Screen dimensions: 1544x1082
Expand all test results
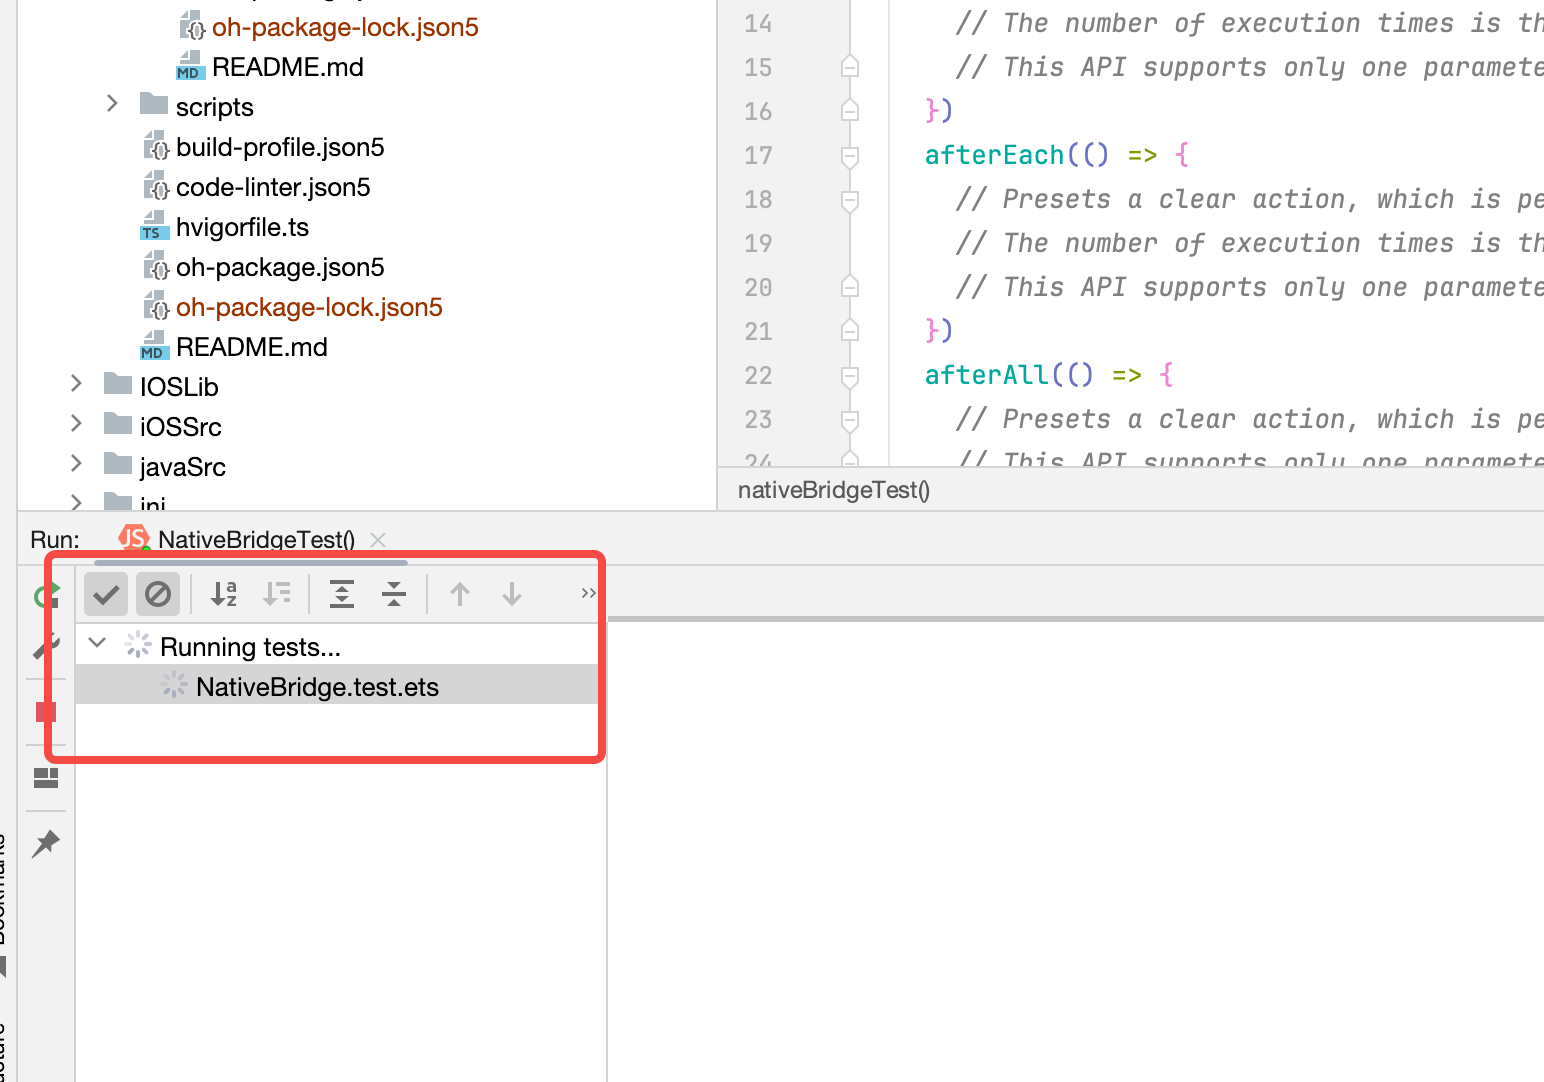(342, 594)
